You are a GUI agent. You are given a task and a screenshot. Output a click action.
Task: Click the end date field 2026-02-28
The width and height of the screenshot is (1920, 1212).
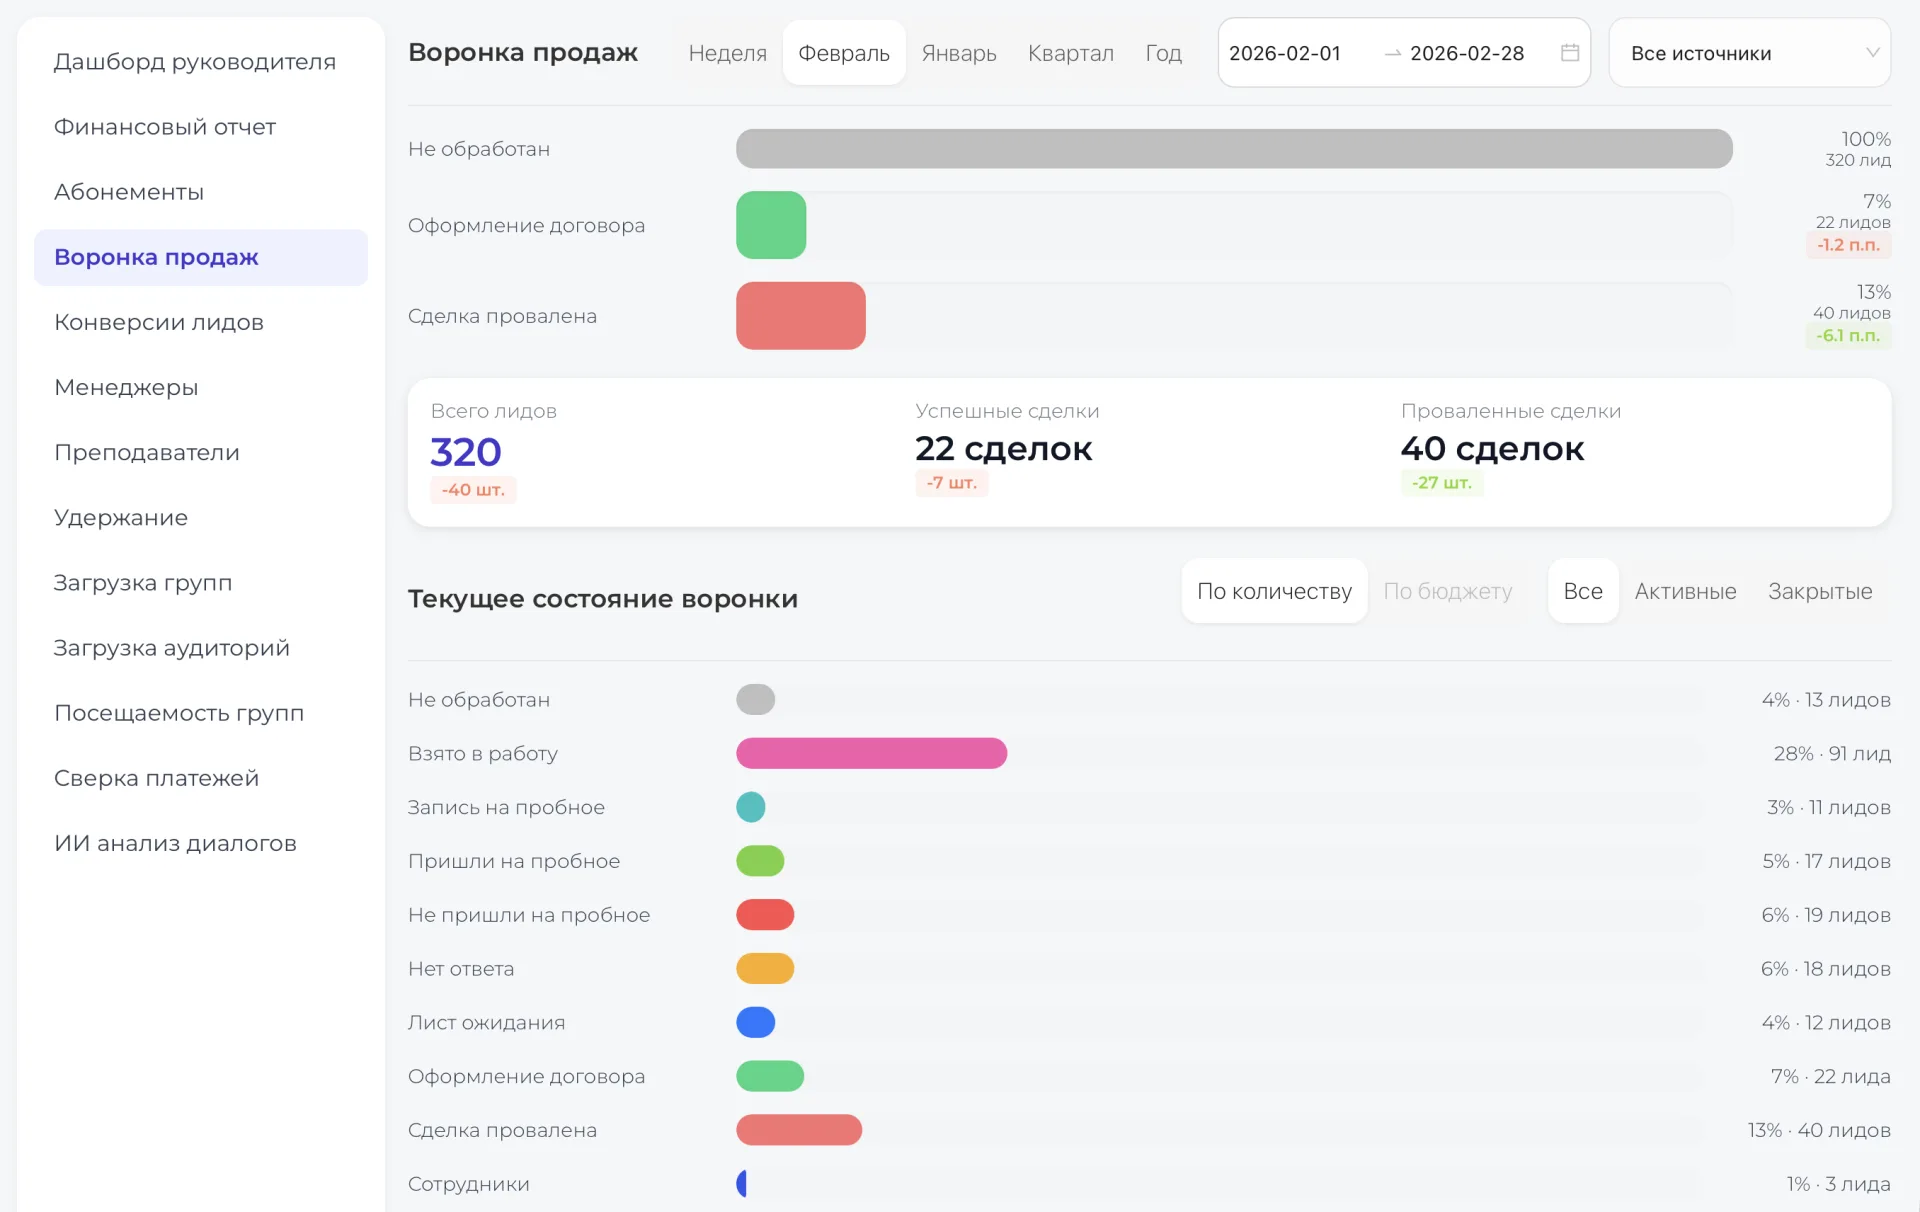[1467, 53]
